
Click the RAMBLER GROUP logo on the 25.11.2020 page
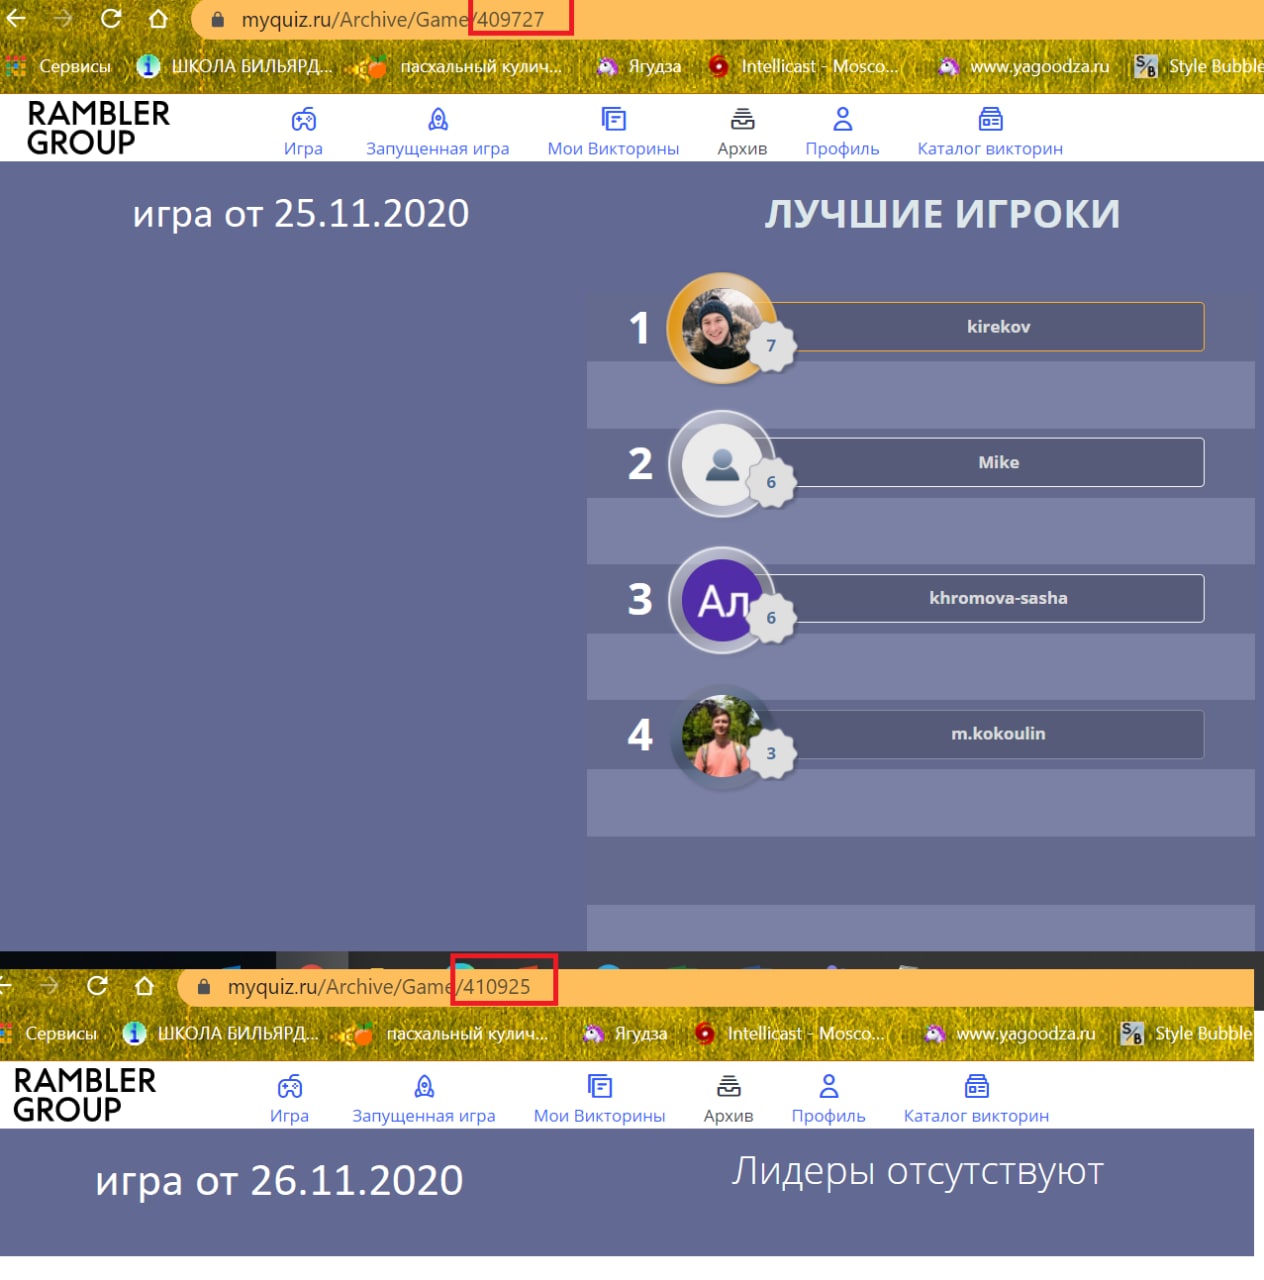coord(98,127)
